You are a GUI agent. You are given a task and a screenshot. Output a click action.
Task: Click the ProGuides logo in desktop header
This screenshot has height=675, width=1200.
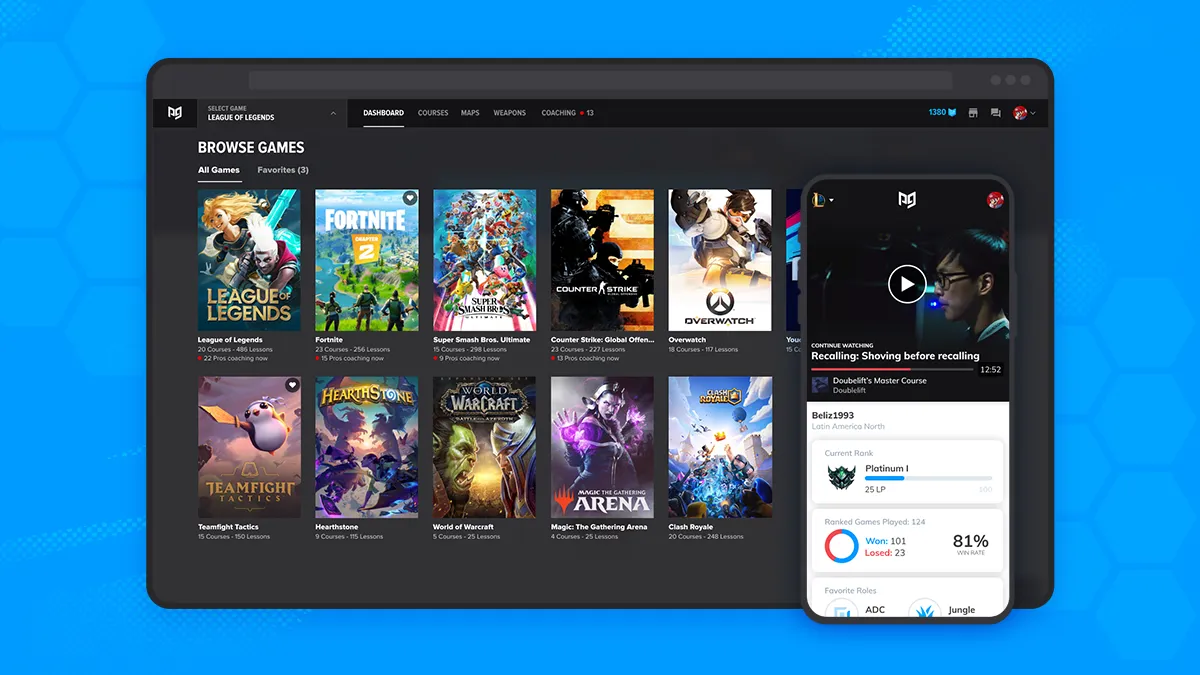175,113
